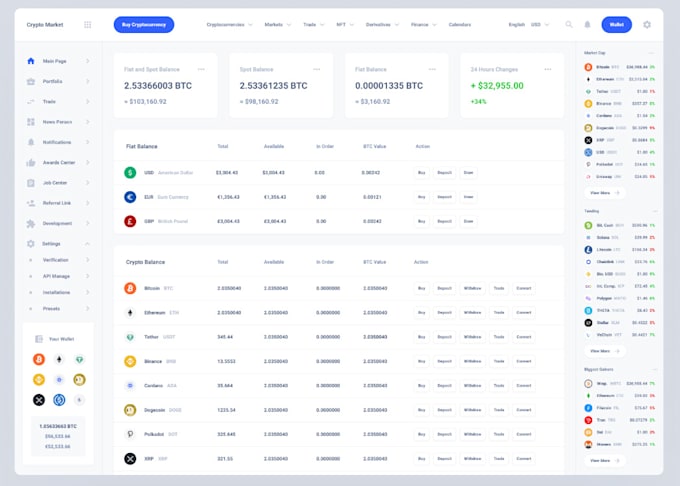
Task: Click Deposit in the Cardano row
Action: click(445, 385)
